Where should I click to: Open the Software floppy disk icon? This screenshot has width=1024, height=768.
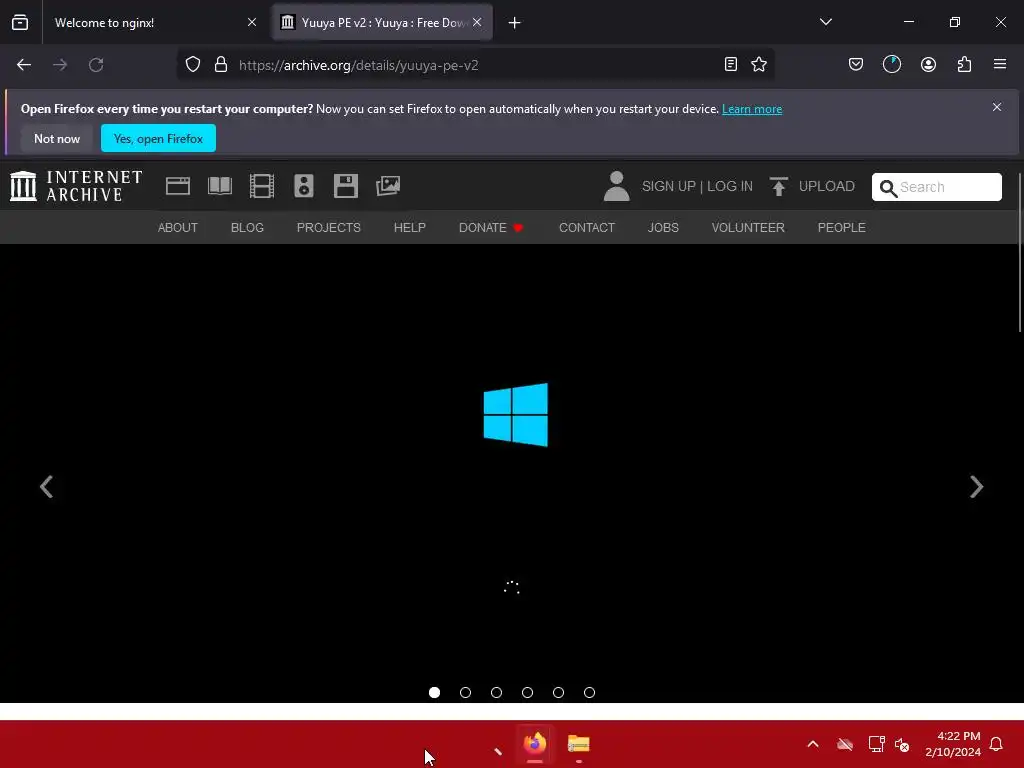pos(345,186)
